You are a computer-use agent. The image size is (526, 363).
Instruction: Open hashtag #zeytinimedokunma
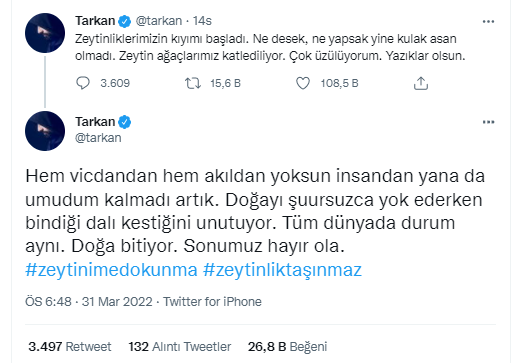coord(111,270)
